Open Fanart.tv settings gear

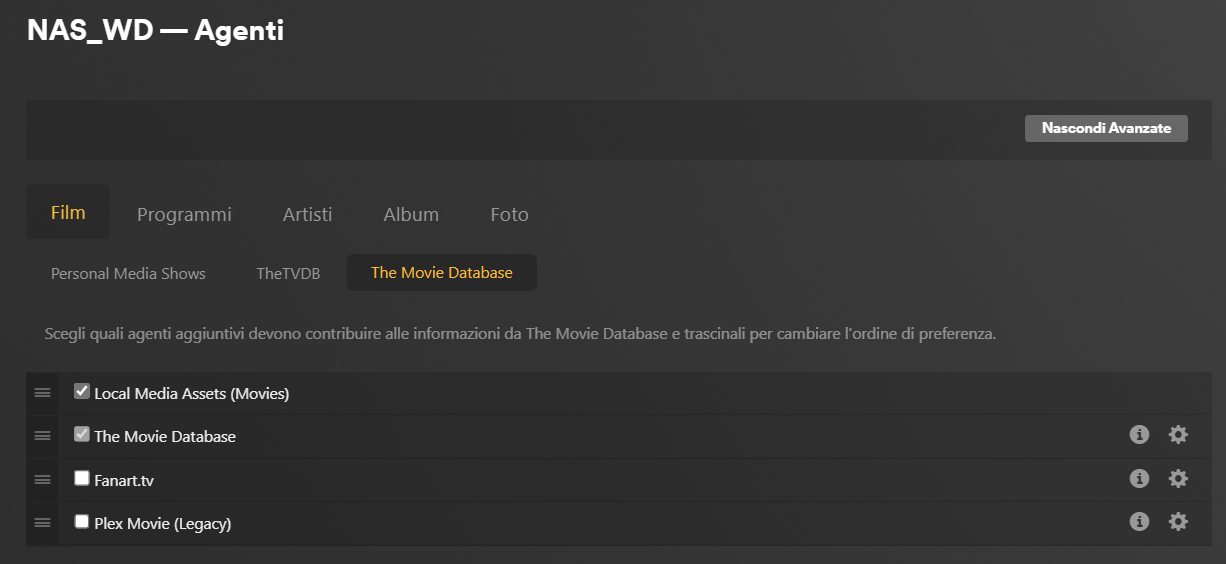pyautogui.click(x=1178, y=479)
